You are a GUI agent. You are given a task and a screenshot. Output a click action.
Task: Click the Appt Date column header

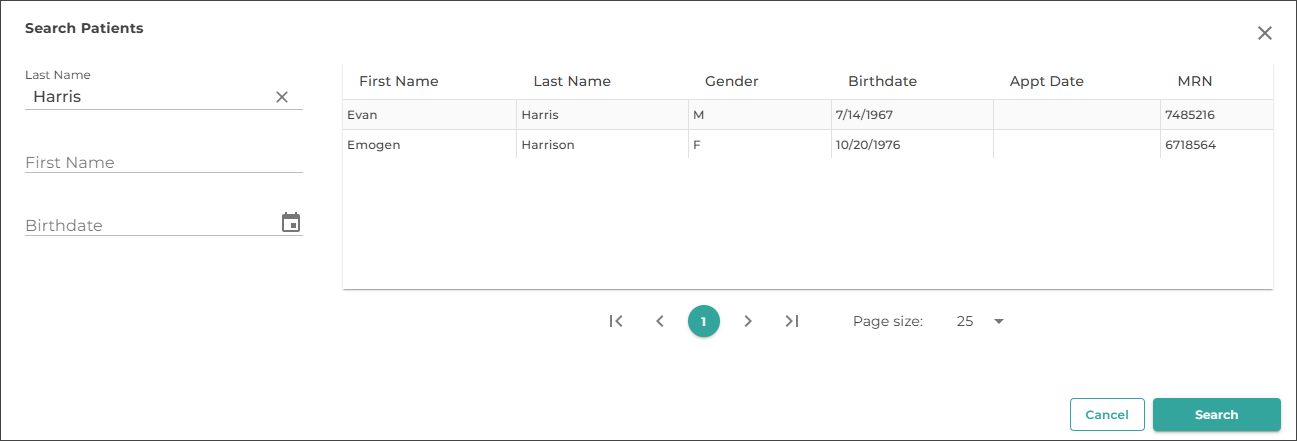[1046, 81]
